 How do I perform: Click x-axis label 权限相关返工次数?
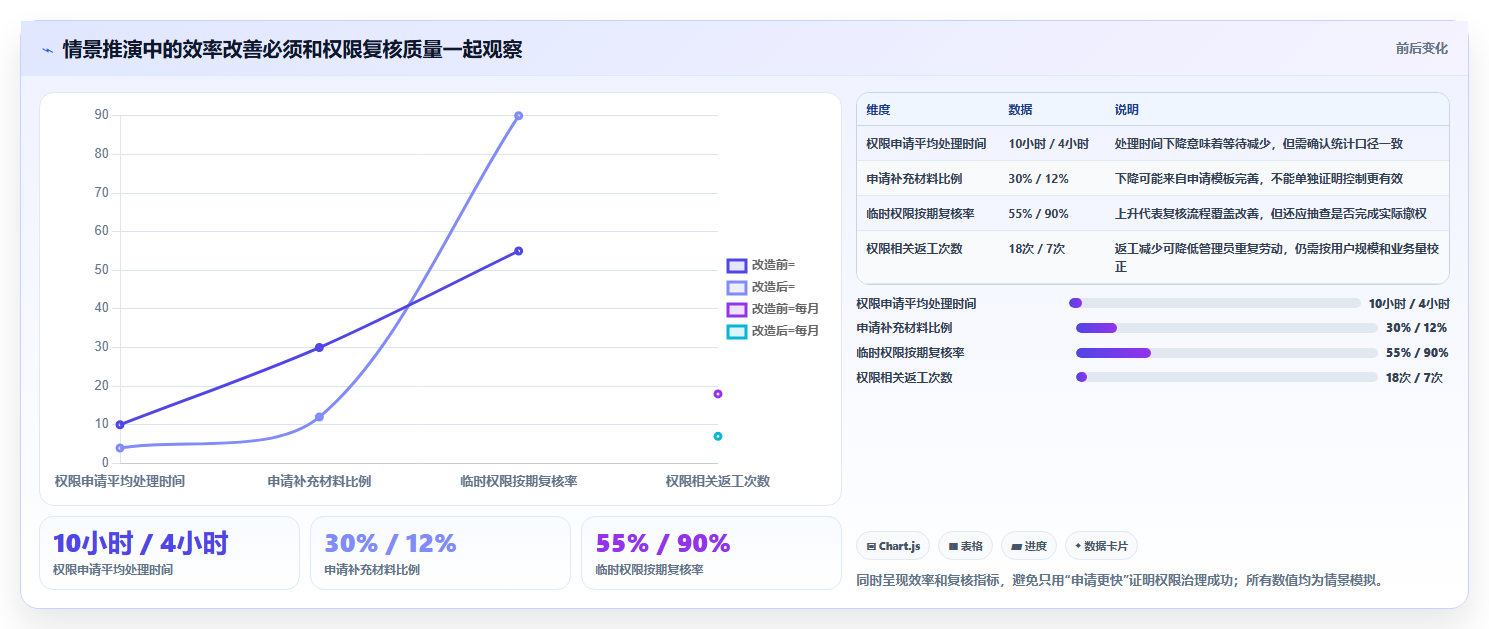point(718,481)
